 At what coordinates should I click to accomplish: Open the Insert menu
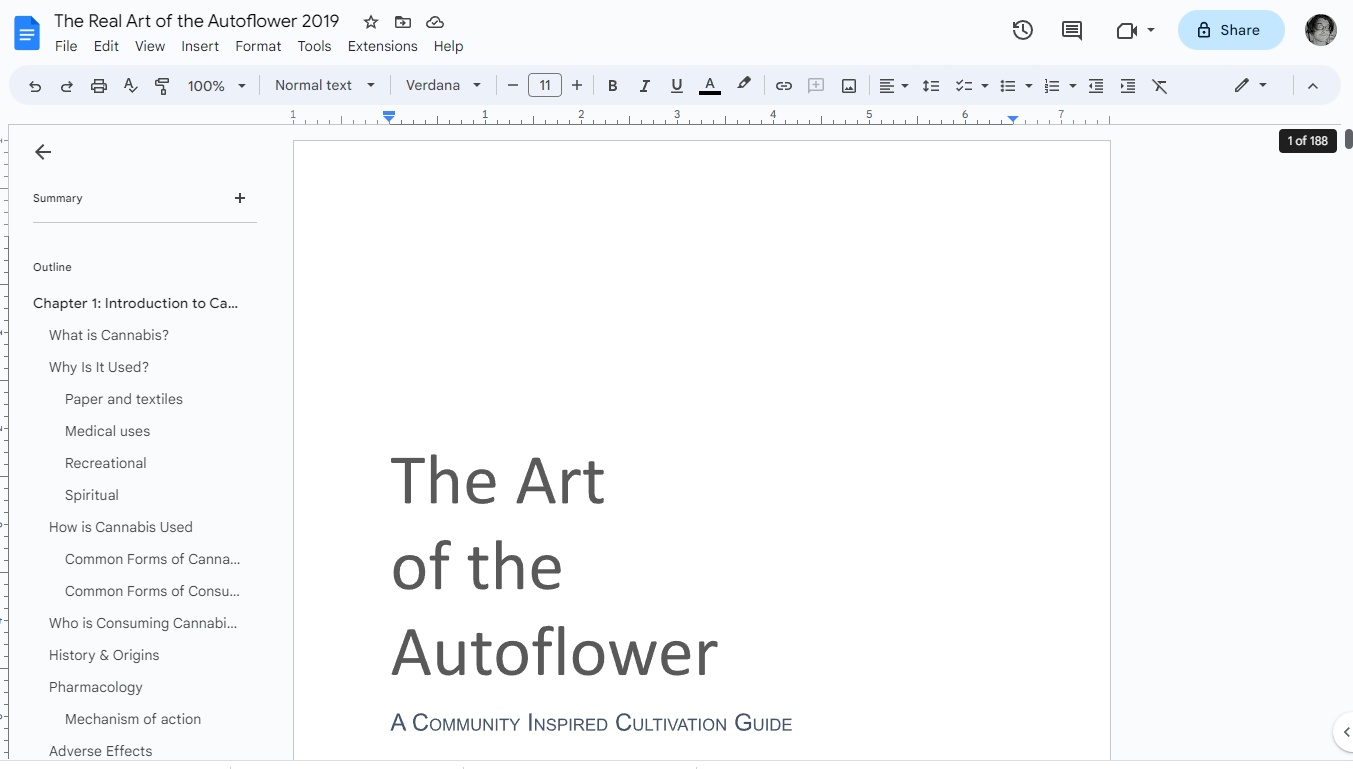(x=200, y=46)
